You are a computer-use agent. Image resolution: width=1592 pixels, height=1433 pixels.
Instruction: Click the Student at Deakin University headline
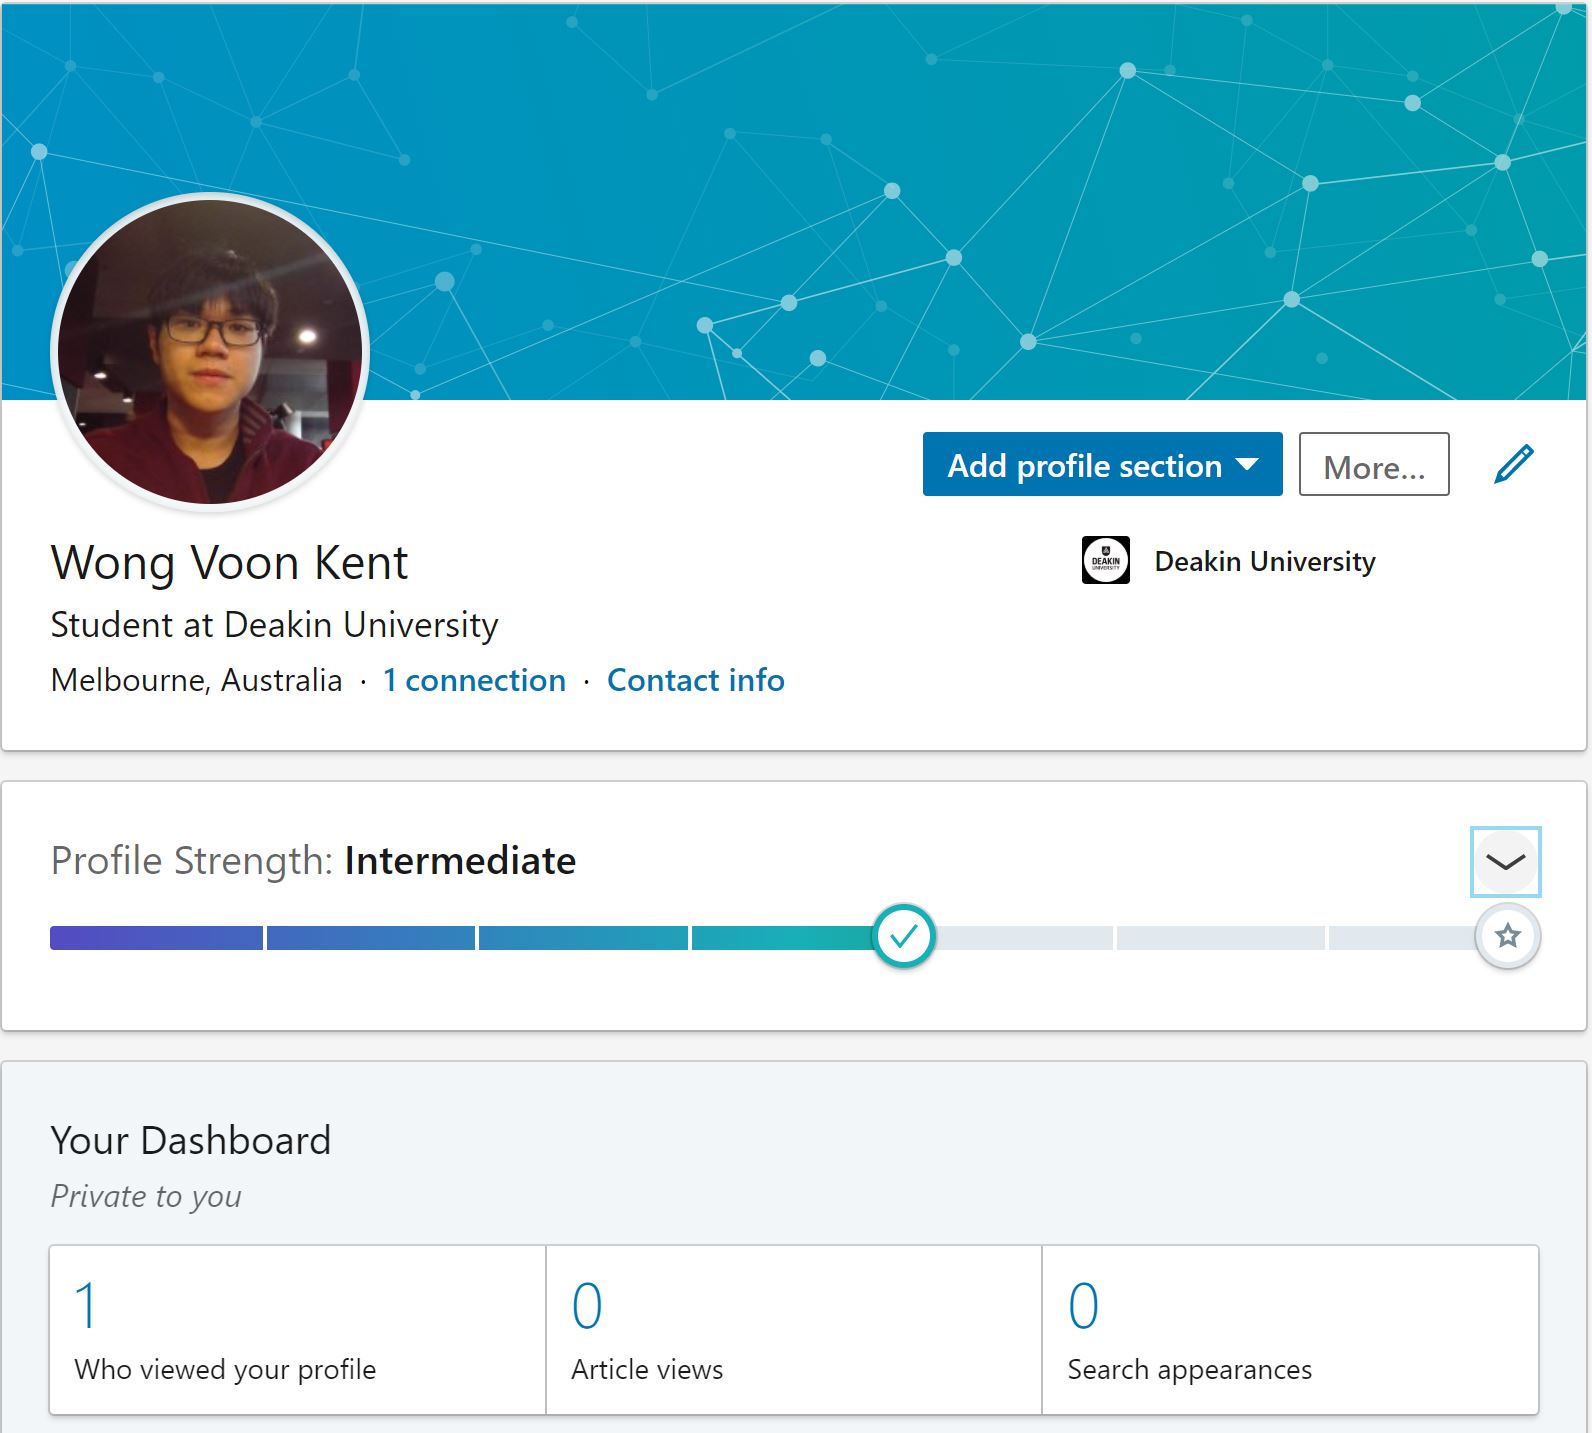click(x=274, y=625)
